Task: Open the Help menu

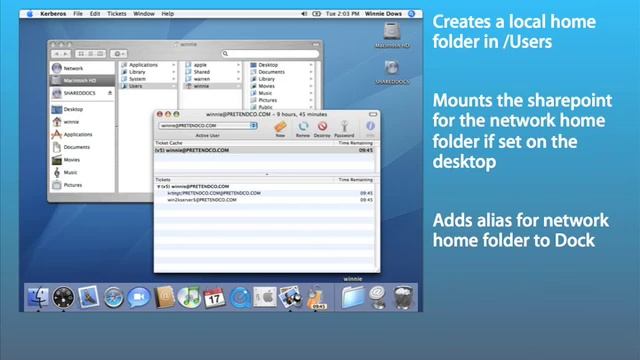Action: coord(167,13)
